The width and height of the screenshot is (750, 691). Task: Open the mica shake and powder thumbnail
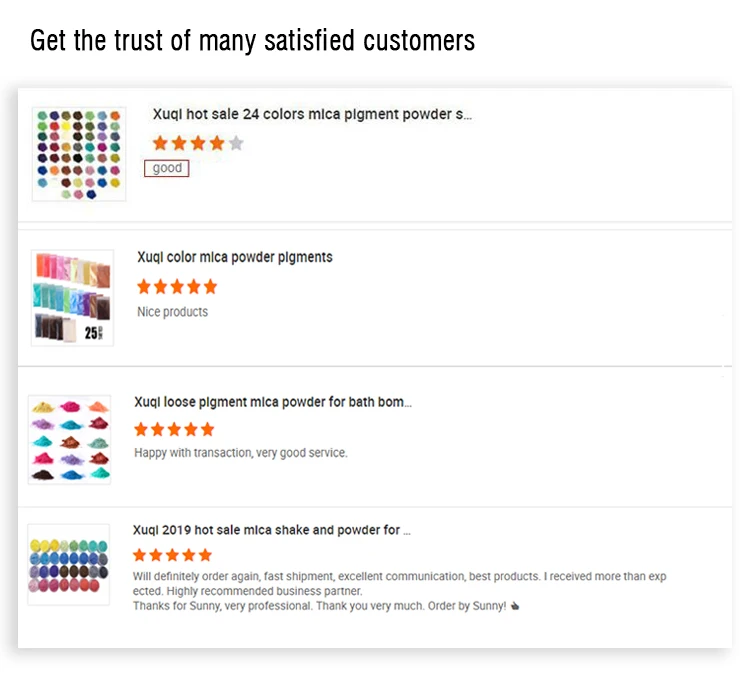[x=69, y=564]
